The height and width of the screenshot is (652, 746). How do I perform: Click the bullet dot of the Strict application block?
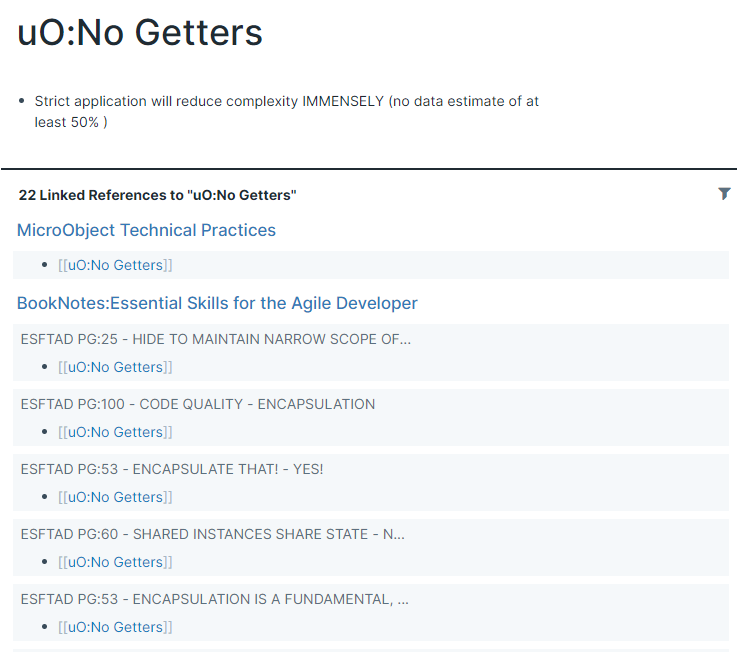click(21, 101)
